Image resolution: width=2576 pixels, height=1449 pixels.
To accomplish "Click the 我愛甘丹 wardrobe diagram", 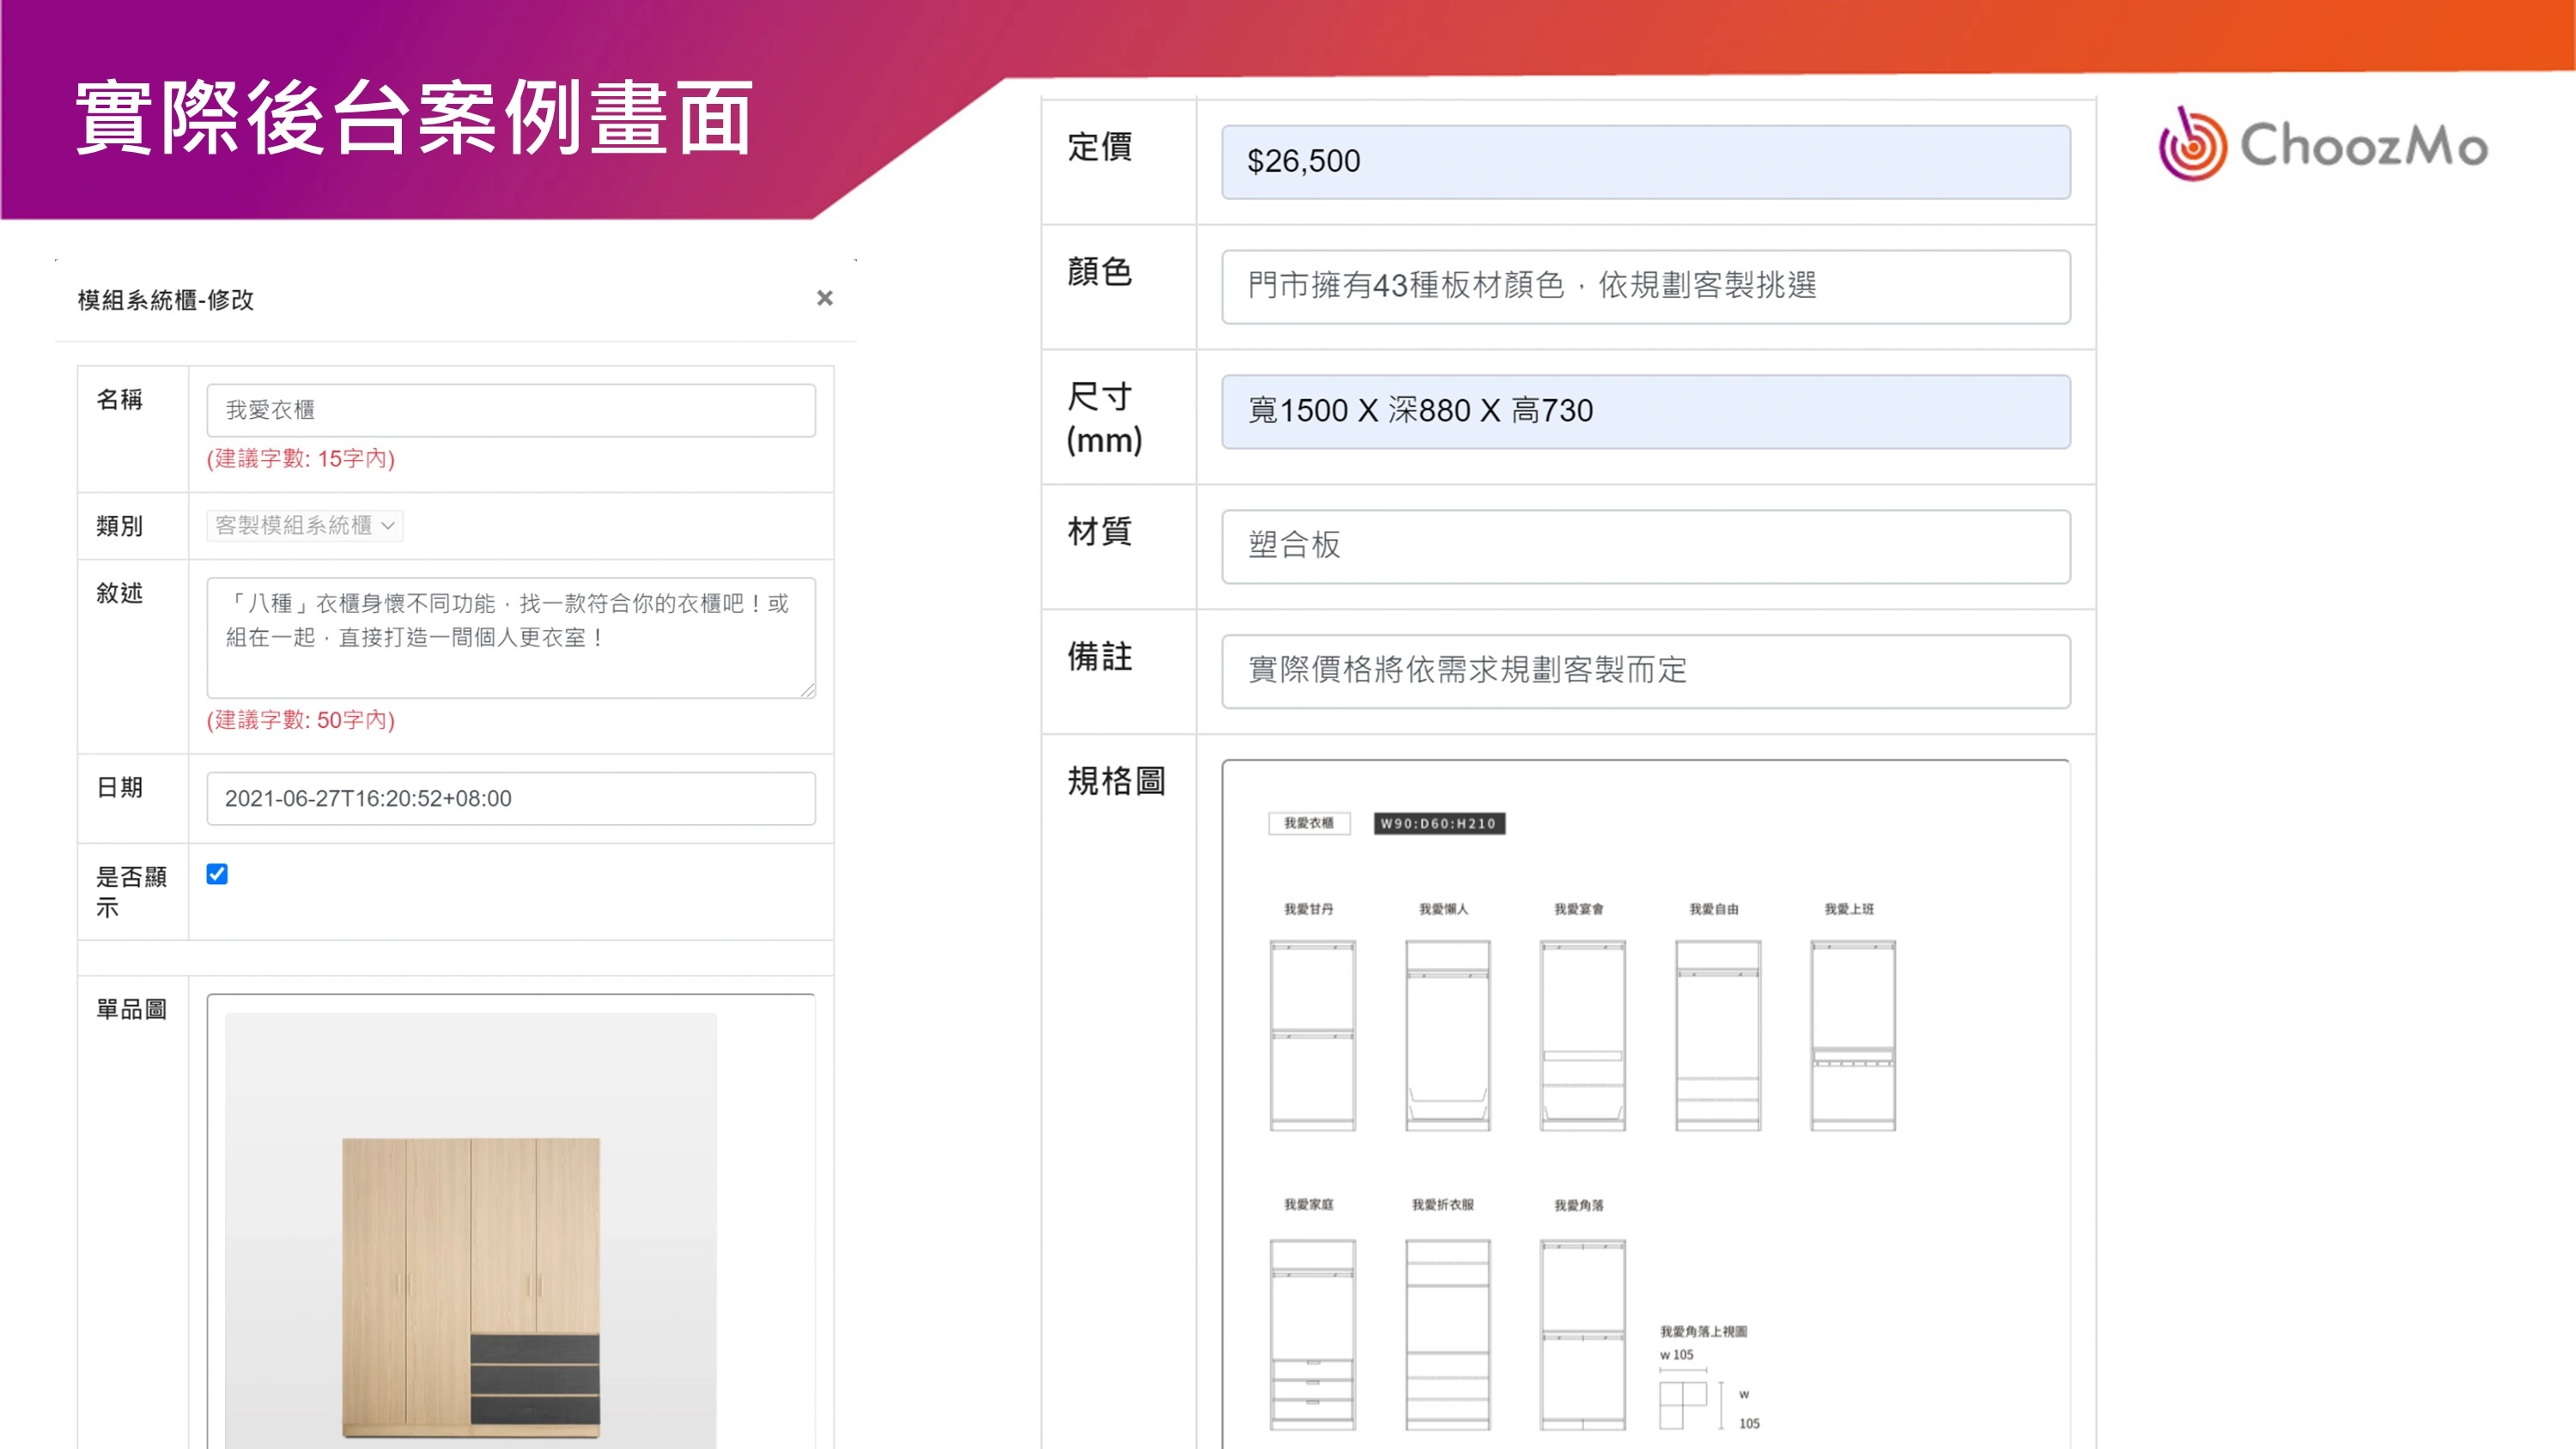I will coord(1312,1035).
